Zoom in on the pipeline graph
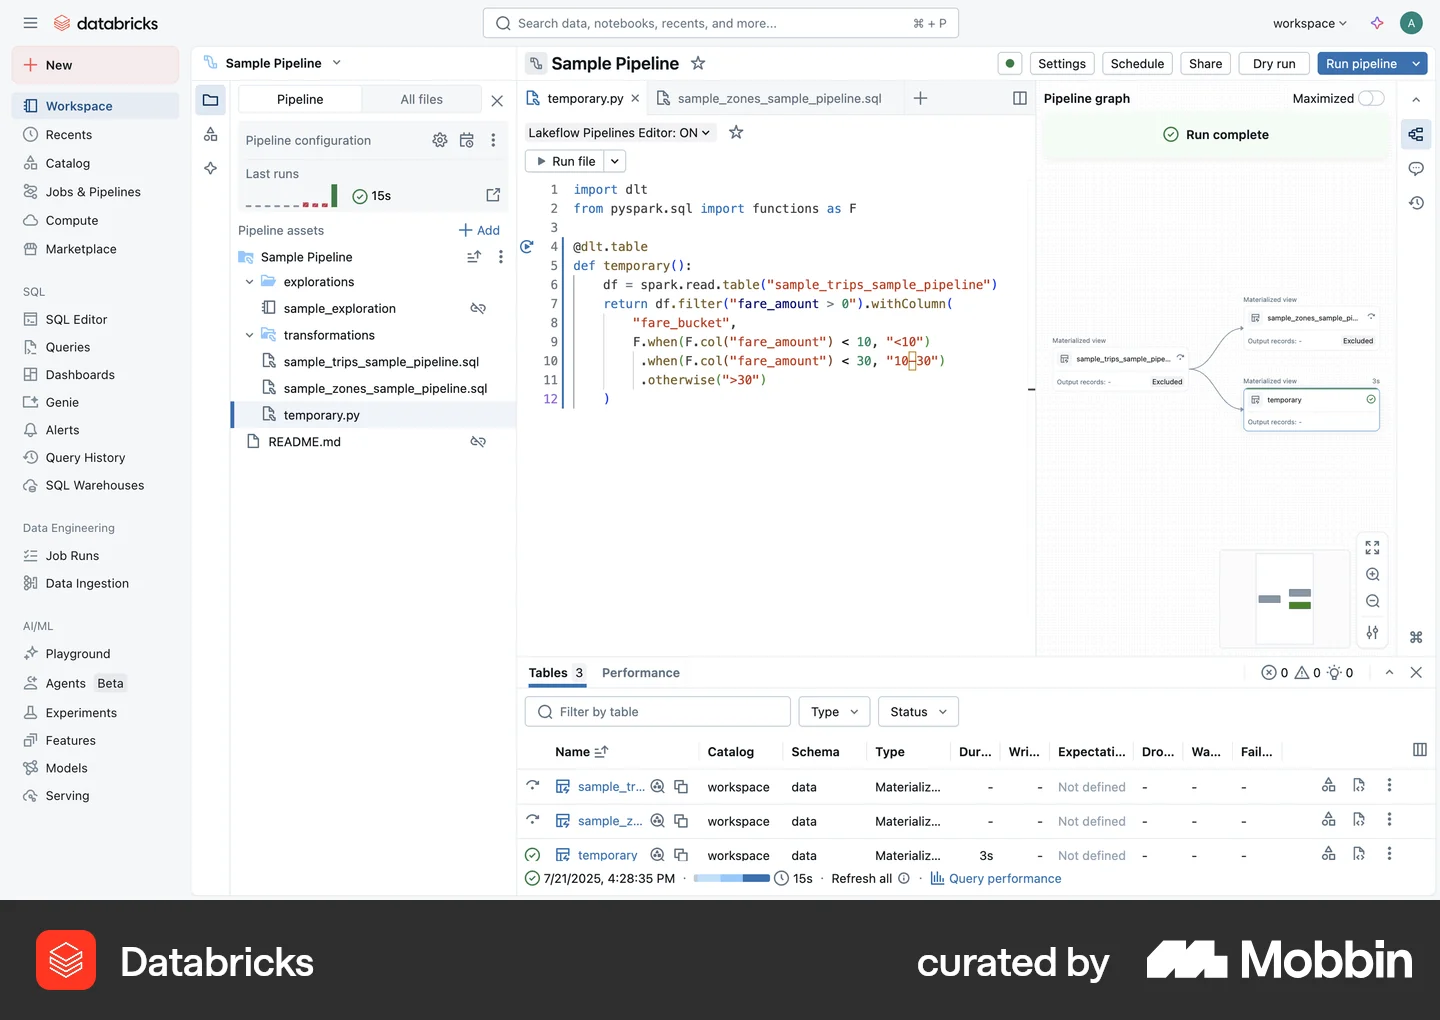This screenshot has height=1020, width=1440. 1373,575
